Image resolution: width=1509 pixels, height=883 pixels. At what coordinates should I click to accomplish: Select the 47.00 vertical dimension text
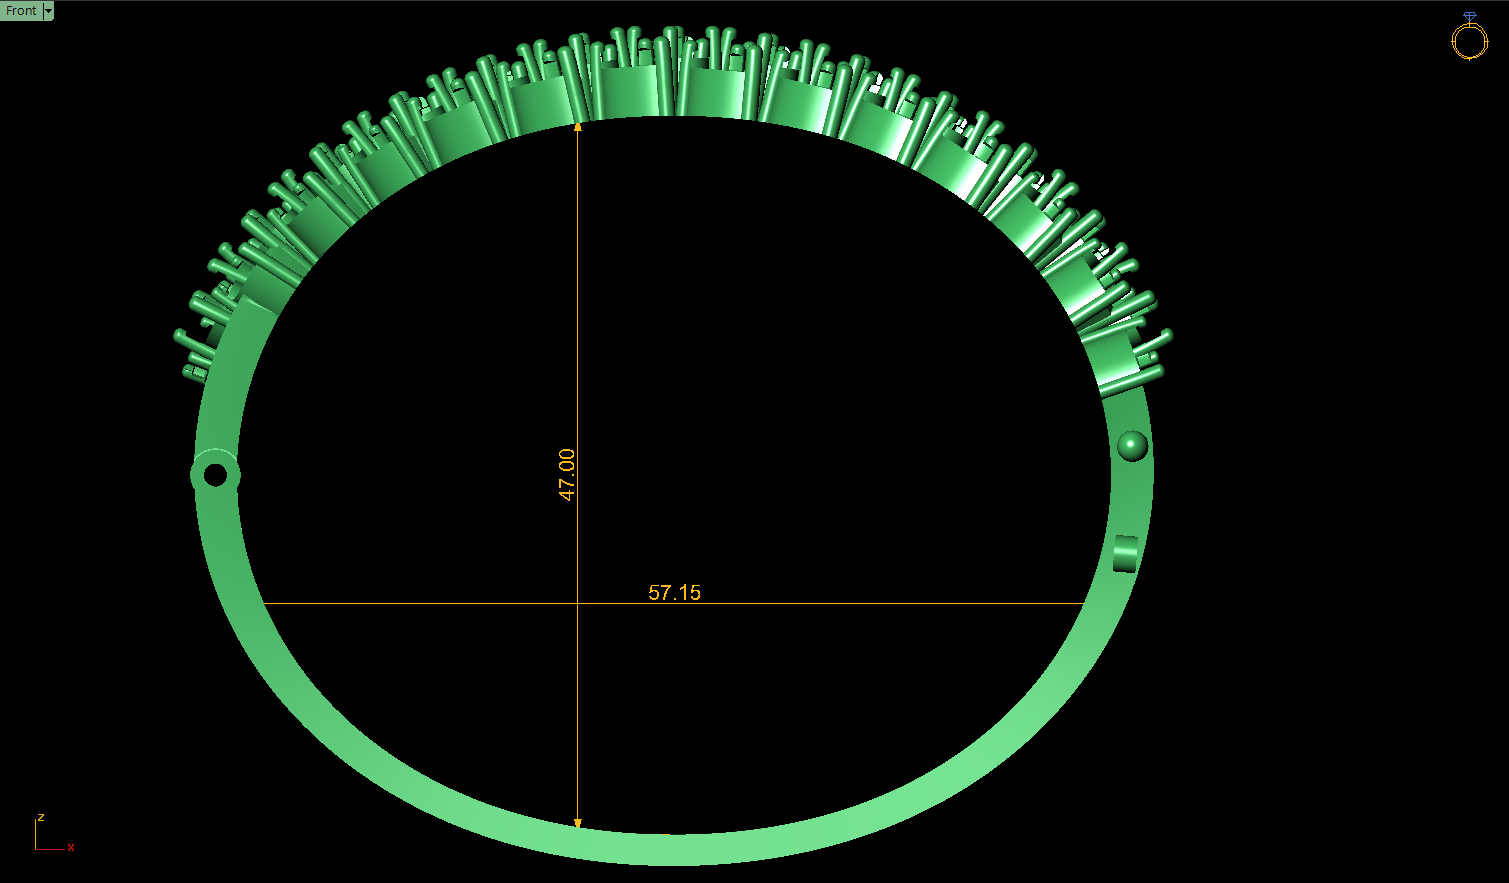click(x=567, y=474)
